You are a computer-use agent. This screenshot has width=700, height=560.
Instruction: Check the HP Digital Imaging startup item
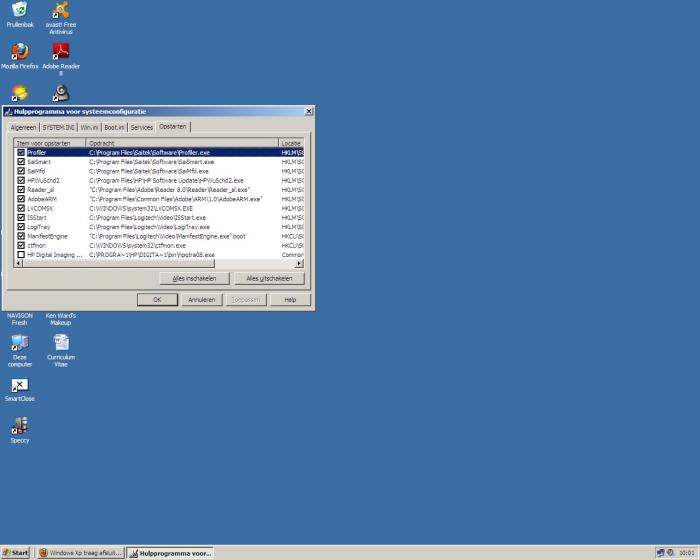(x=21, y=255)
